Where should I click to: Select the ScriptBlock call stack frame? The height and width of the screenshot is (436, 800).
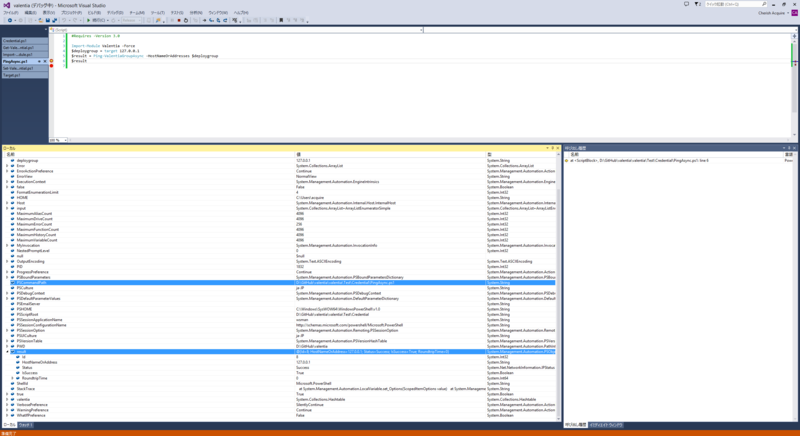[679, 161]
